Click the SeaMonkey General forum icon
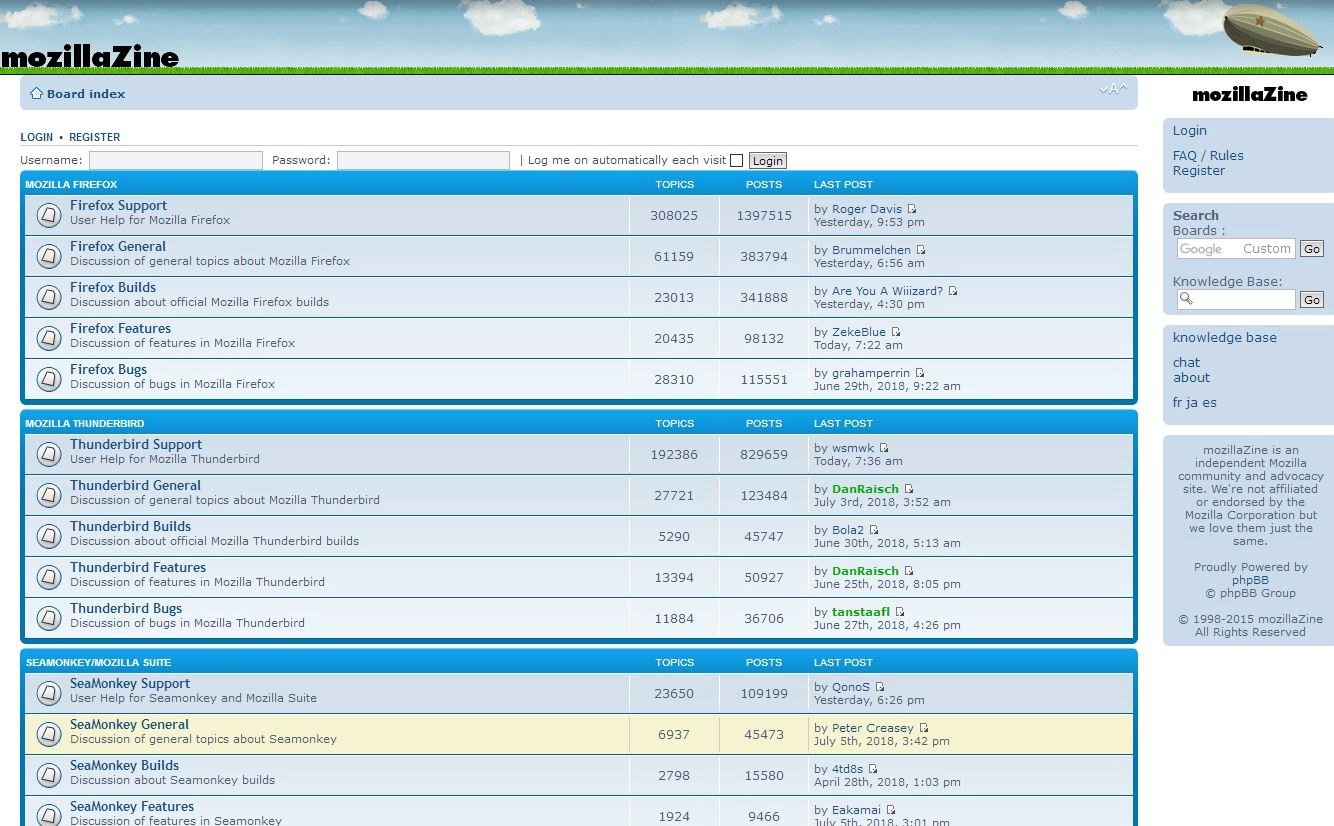 click(48, 734)
